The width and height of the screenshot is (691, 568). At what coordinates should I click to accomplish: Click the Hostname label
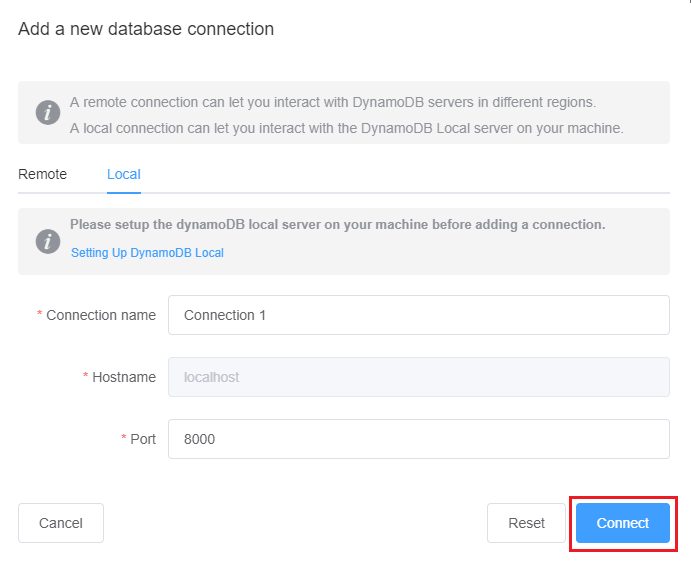coord(124,377)
